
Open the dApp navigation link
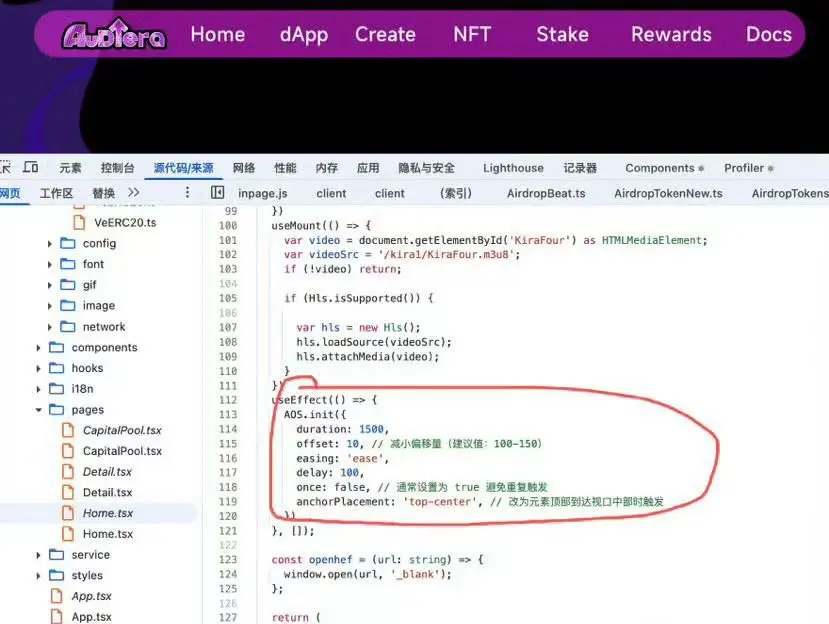pos(304,35)
